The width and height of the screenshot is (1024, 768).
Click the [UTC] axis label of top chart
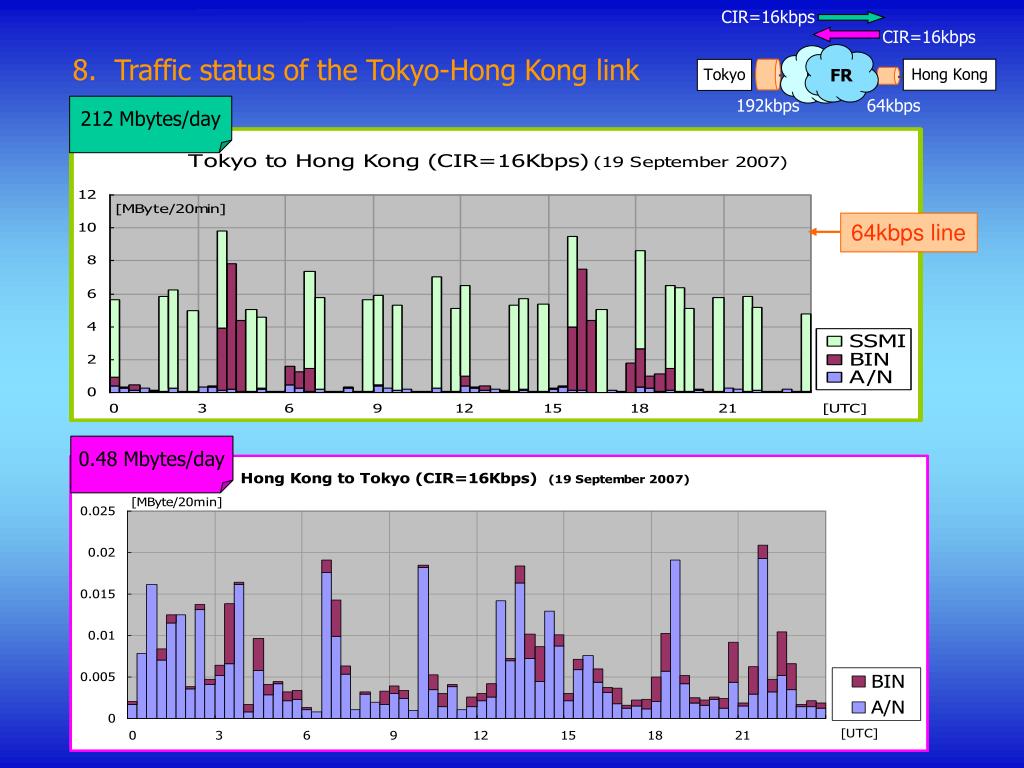[x=844, y=409]
